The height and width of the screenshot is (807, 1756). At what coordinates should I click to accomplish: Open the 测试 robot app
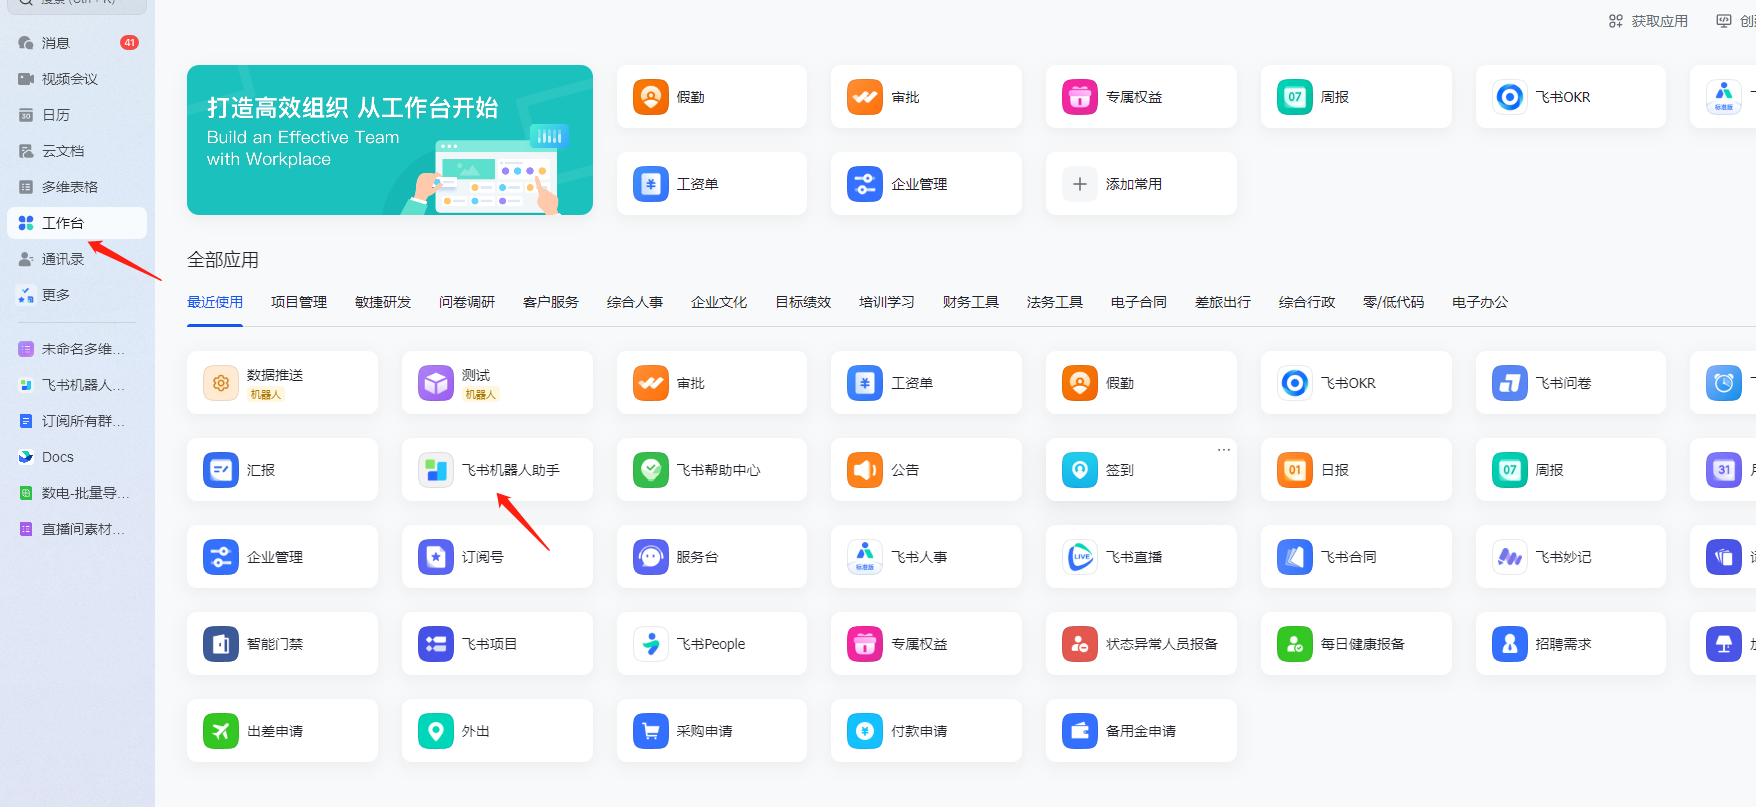tap(497, 383)
